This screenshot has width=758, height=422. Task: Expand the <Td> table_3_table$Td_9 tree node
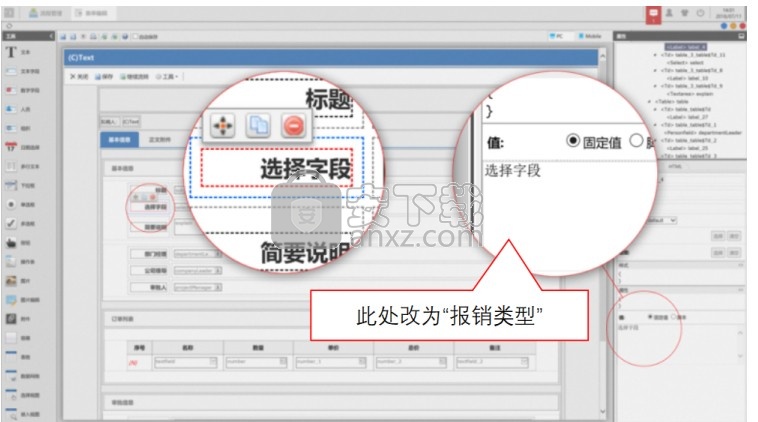tap(655, 86)
